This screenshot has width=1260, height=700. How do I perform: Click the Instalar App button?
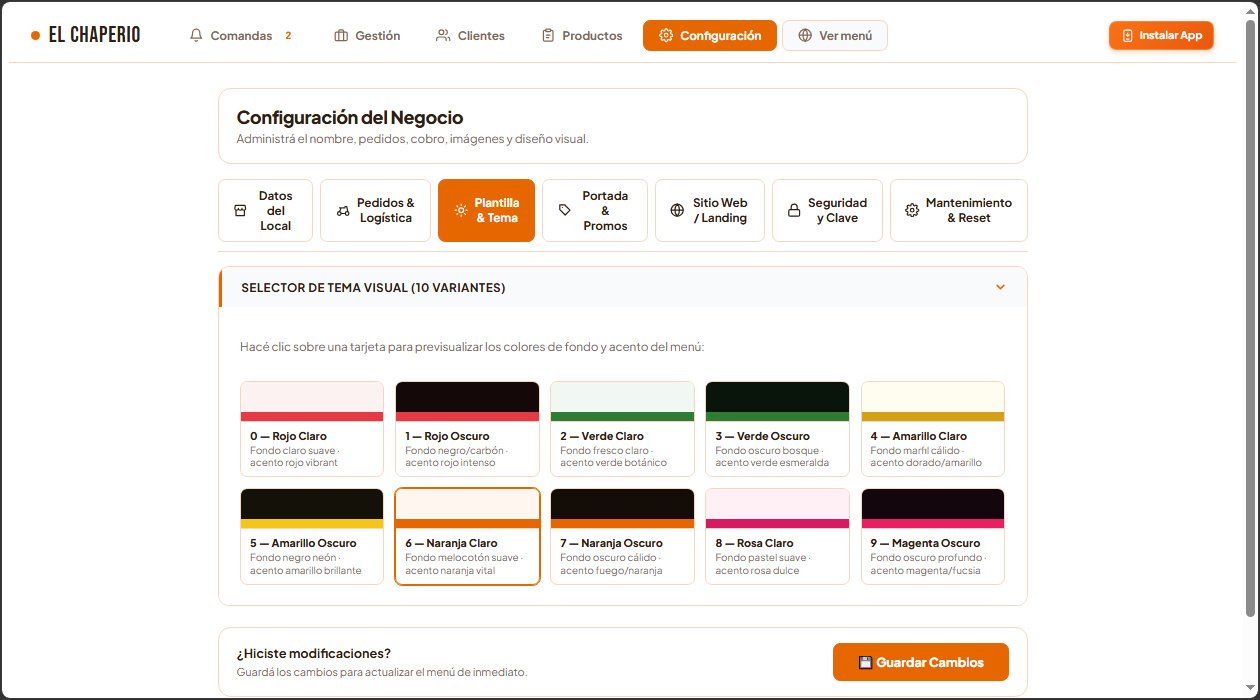point(1161,35)
